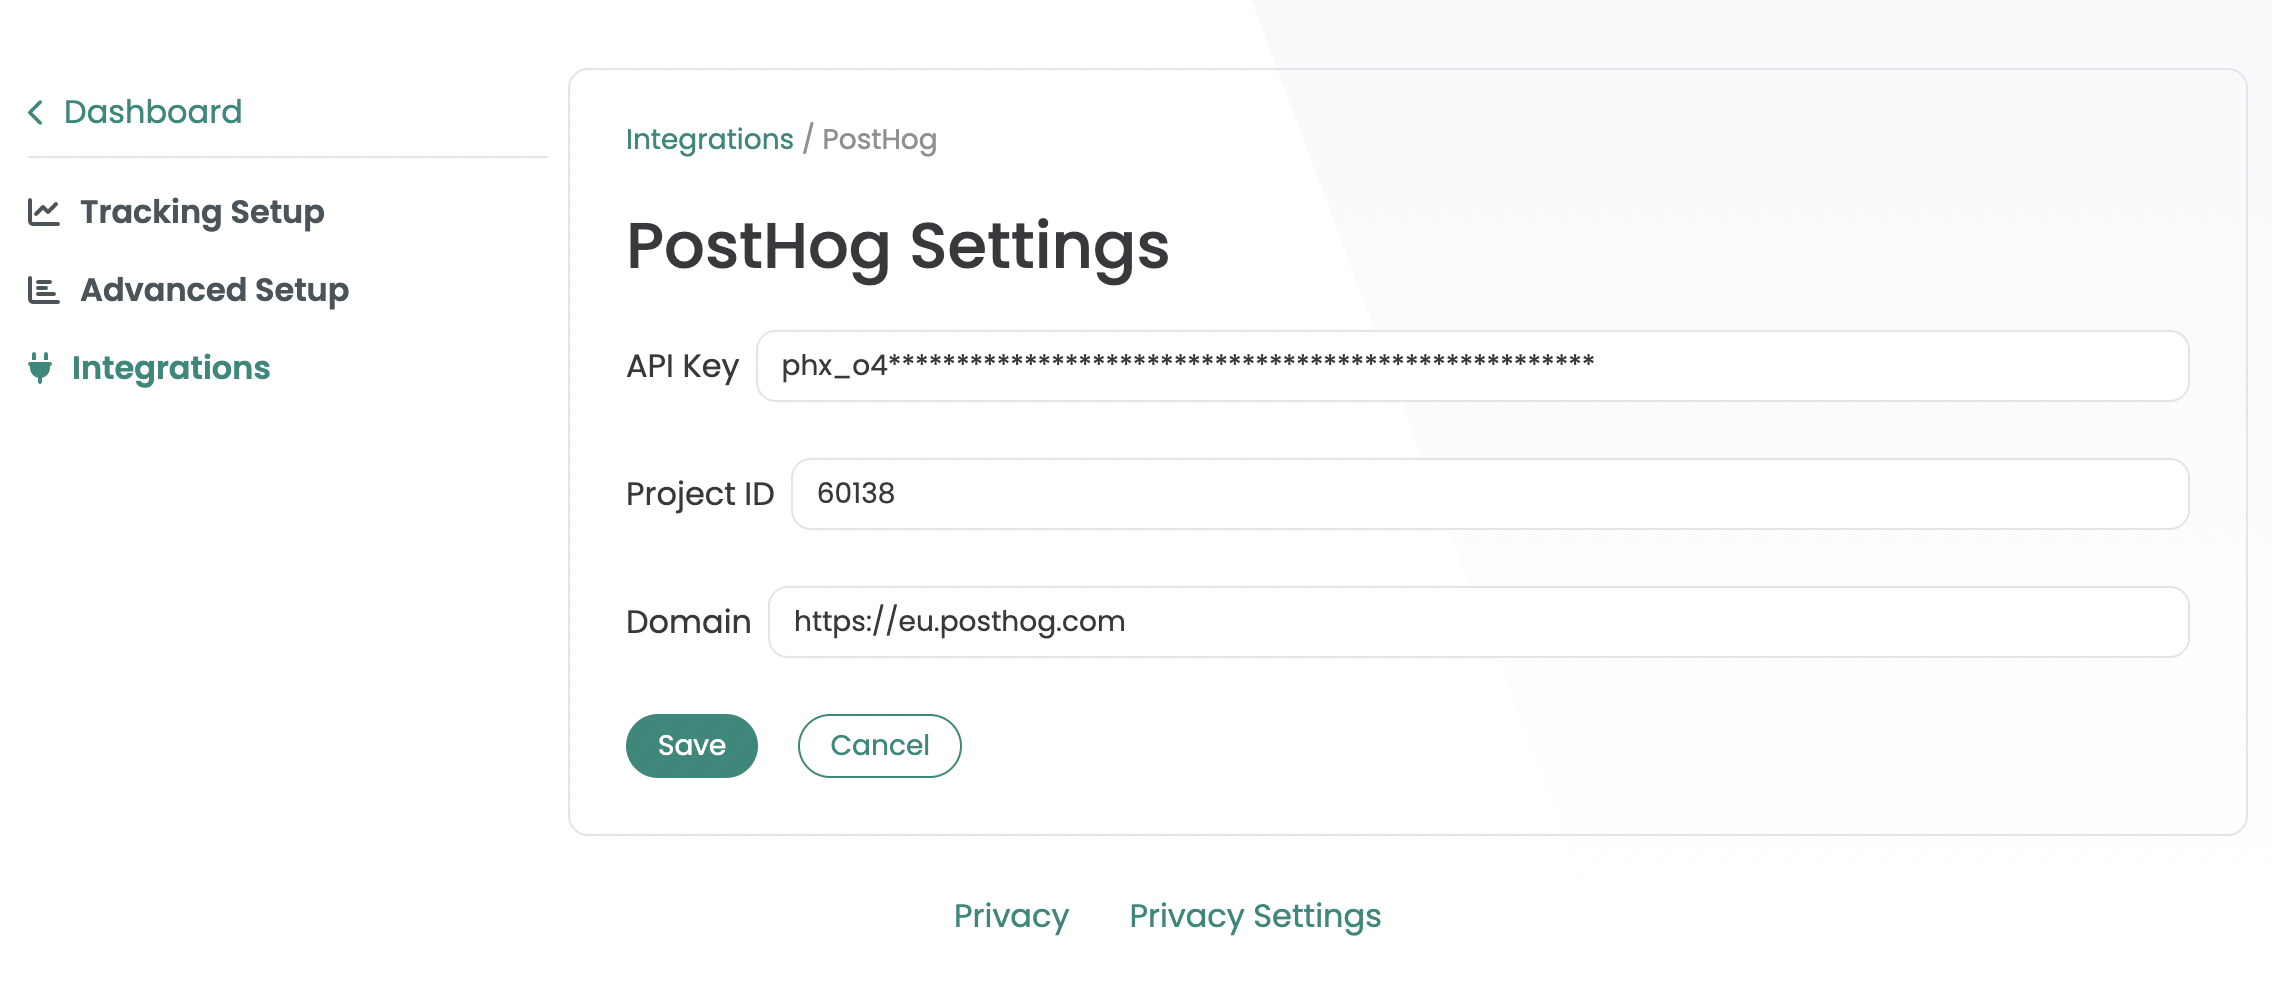Click the Project ID label
This screenshot has width=2272, height=1006.
[700, 494]
